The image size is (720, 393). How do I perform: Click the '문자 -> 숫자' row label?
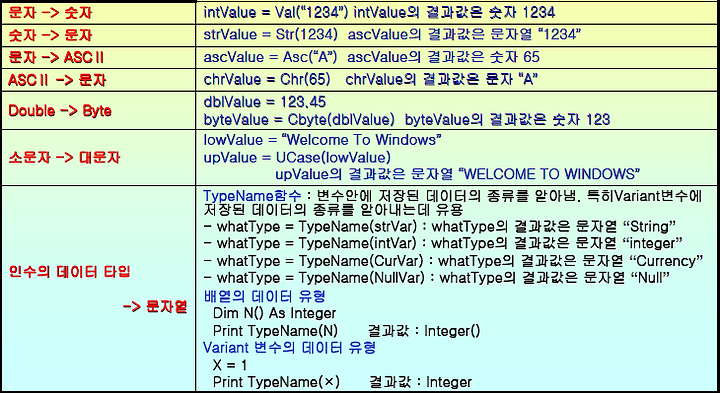[50, 13]
